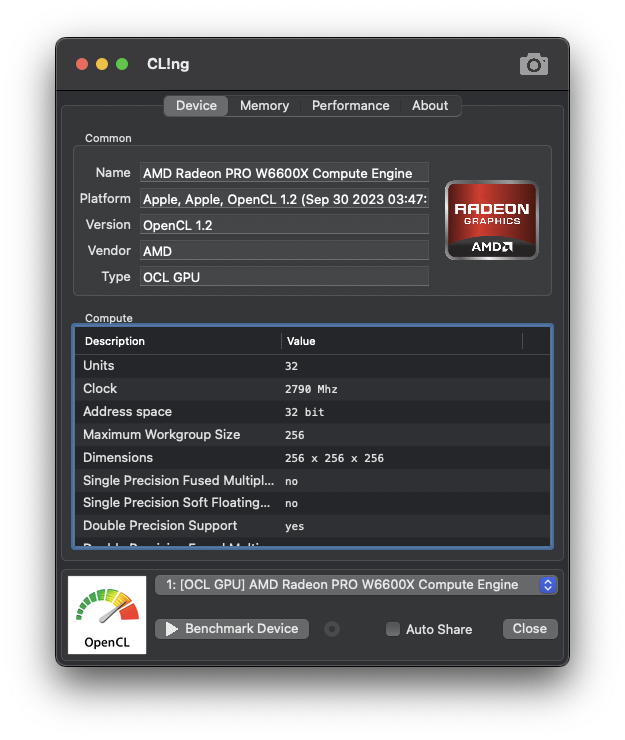The image size is (625, 740).
Task: Select the Maximum Workgroup Size row
Action: pyautogui.click(x=312, y=435)
